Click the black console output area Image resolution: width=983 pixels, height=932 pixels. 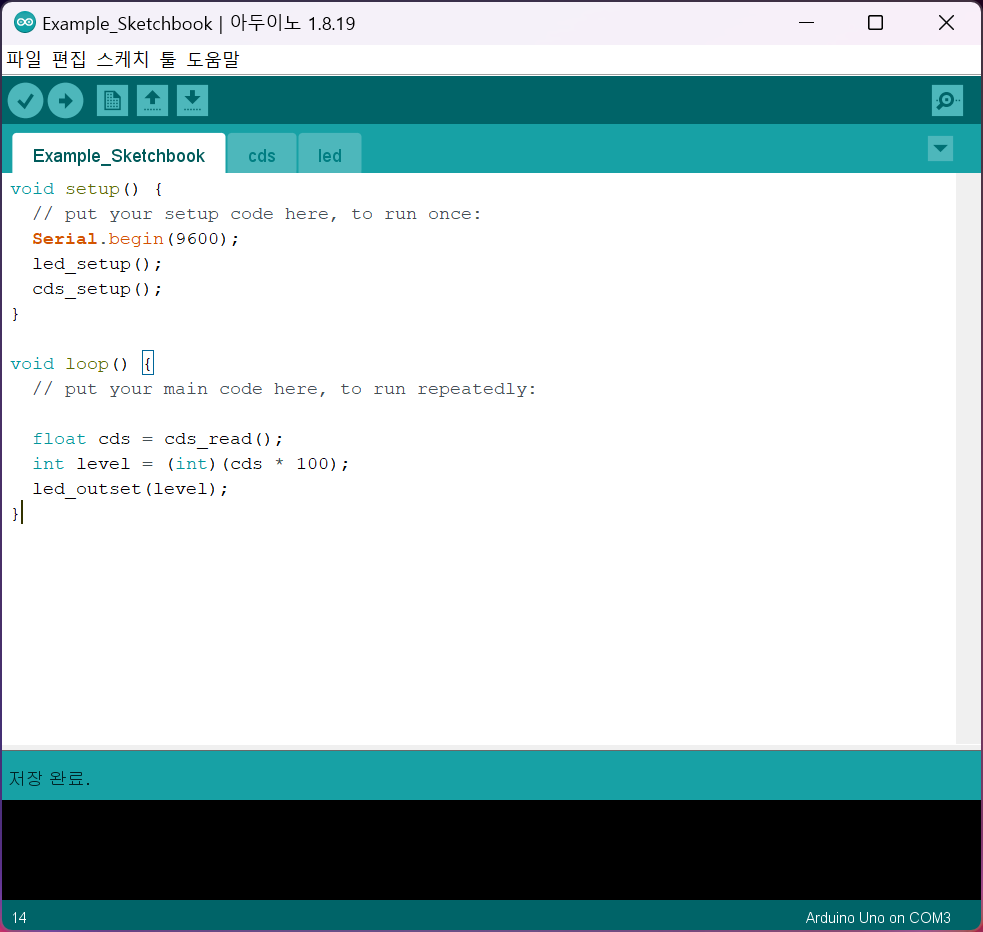492,849
